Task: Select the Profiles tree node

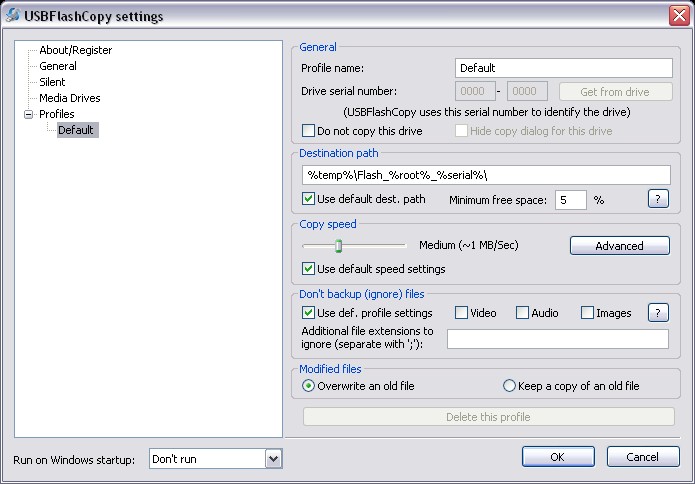Action: pyautogui.click(x=56, y=114)
